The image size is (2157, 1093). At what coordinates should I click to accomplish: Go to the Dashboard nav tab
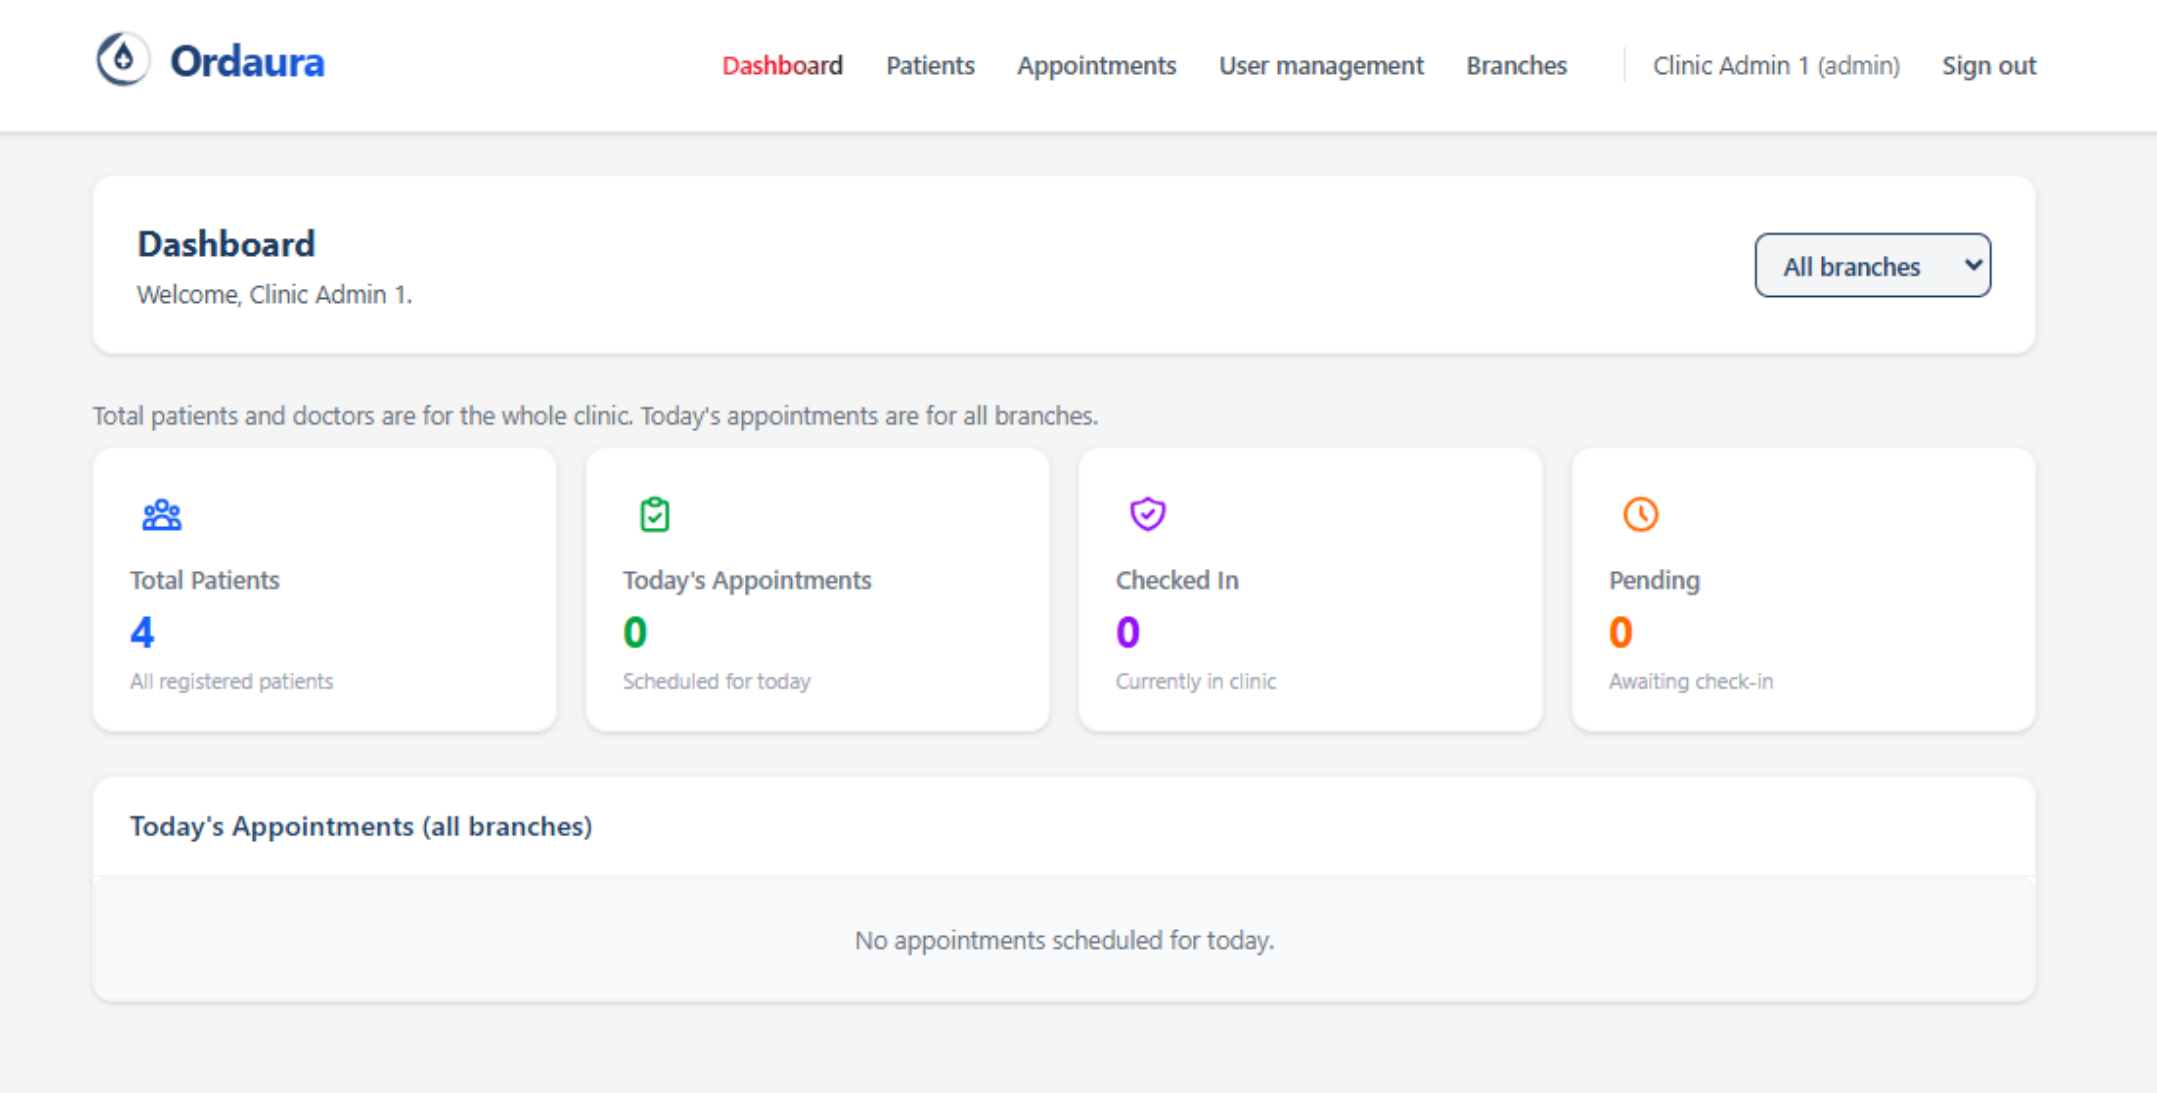pos(782,66)
